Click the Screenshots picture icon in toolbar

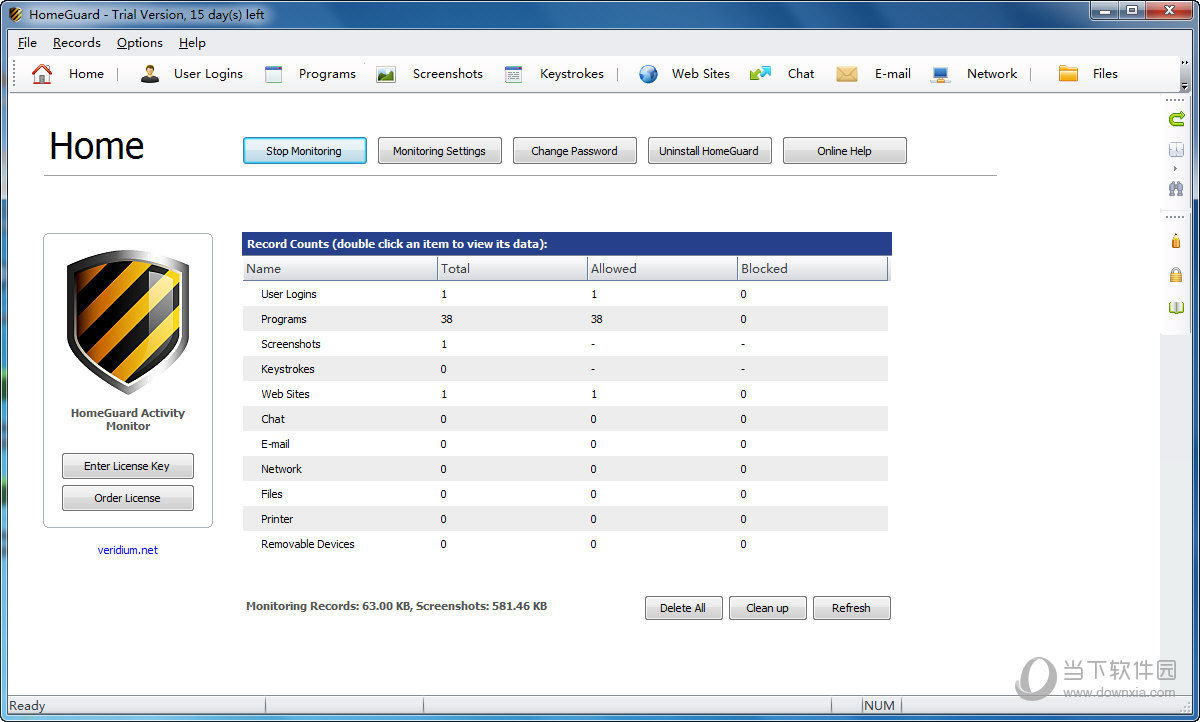point(386,74)
